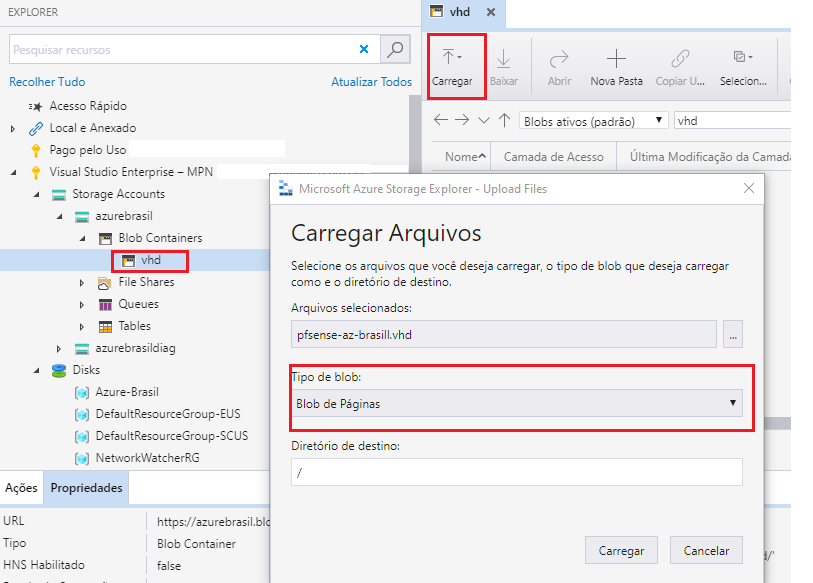
Task: Click the Blob Container Tipo value
Action: (196, 544)
